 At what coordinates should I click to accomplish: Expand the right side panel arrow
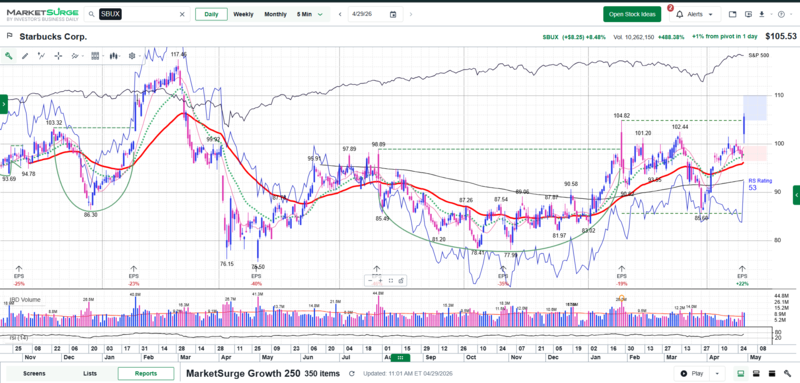796,195
